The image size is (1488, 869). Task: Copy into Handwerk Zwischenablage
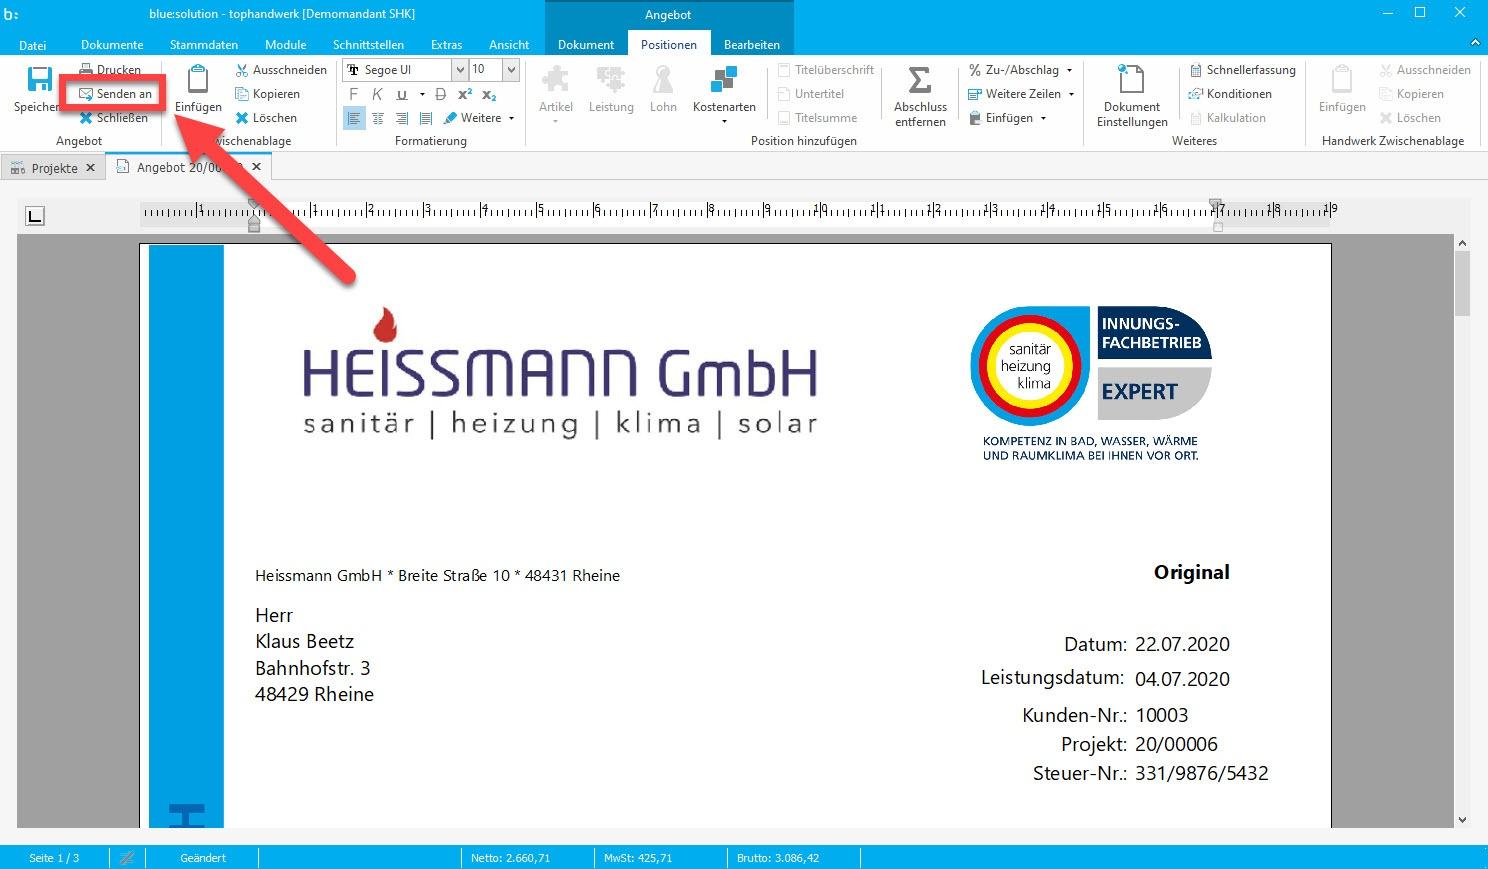click(1411, 94)
